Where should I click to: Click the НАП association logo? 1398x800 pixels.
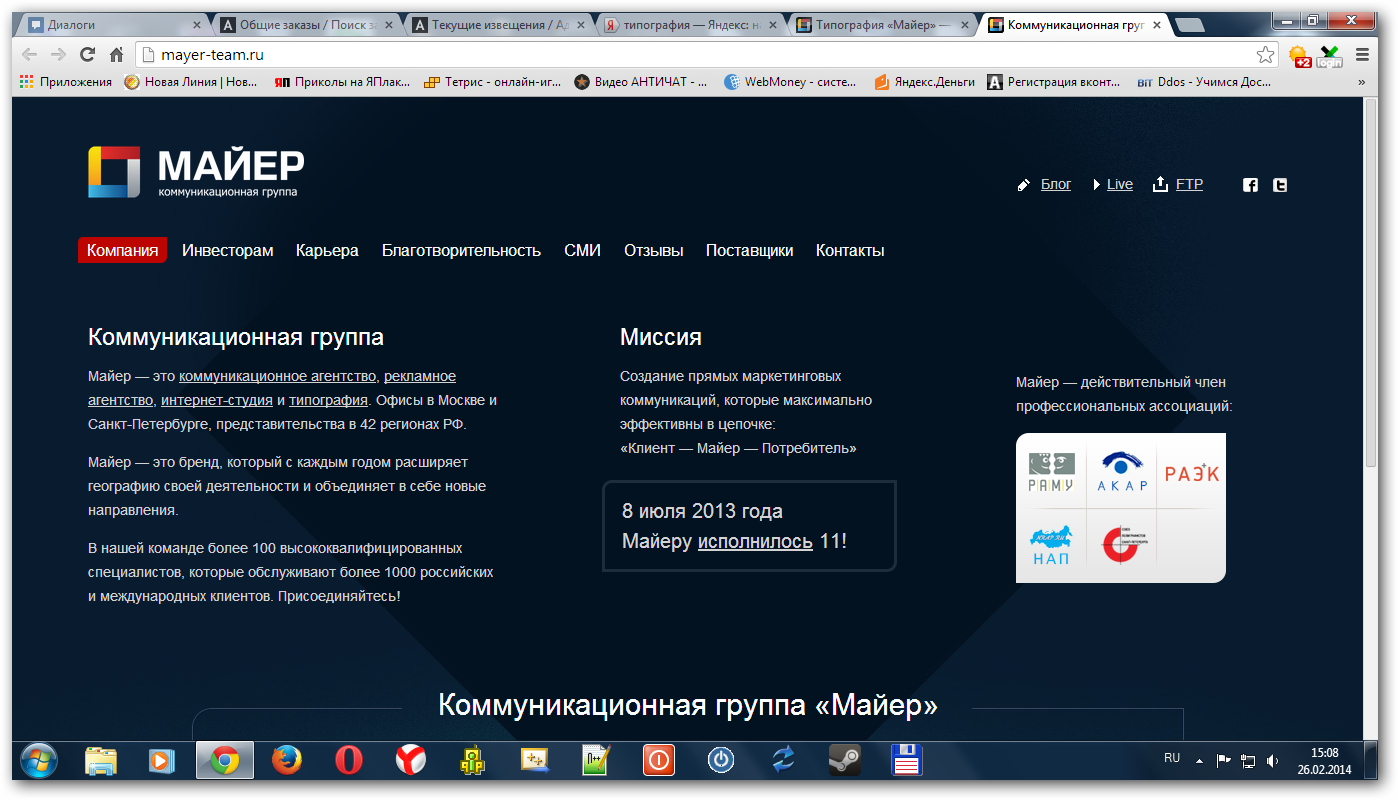(1050, 545)
